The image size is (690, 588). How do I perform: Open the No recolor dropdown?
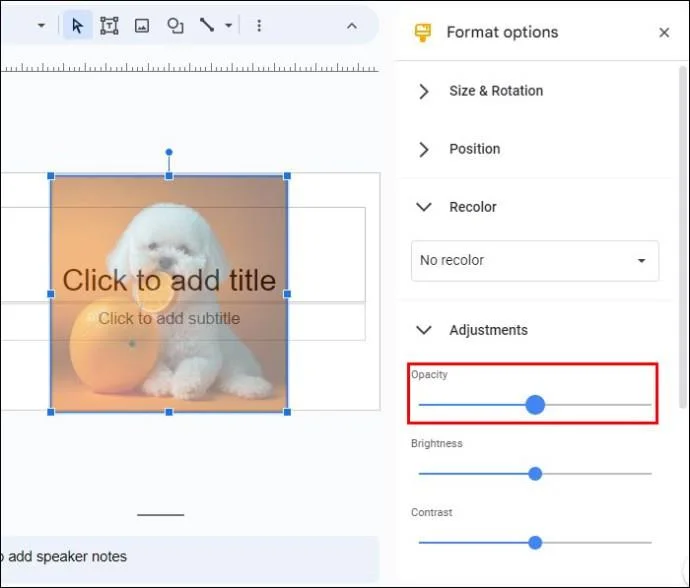coord(535,261)
